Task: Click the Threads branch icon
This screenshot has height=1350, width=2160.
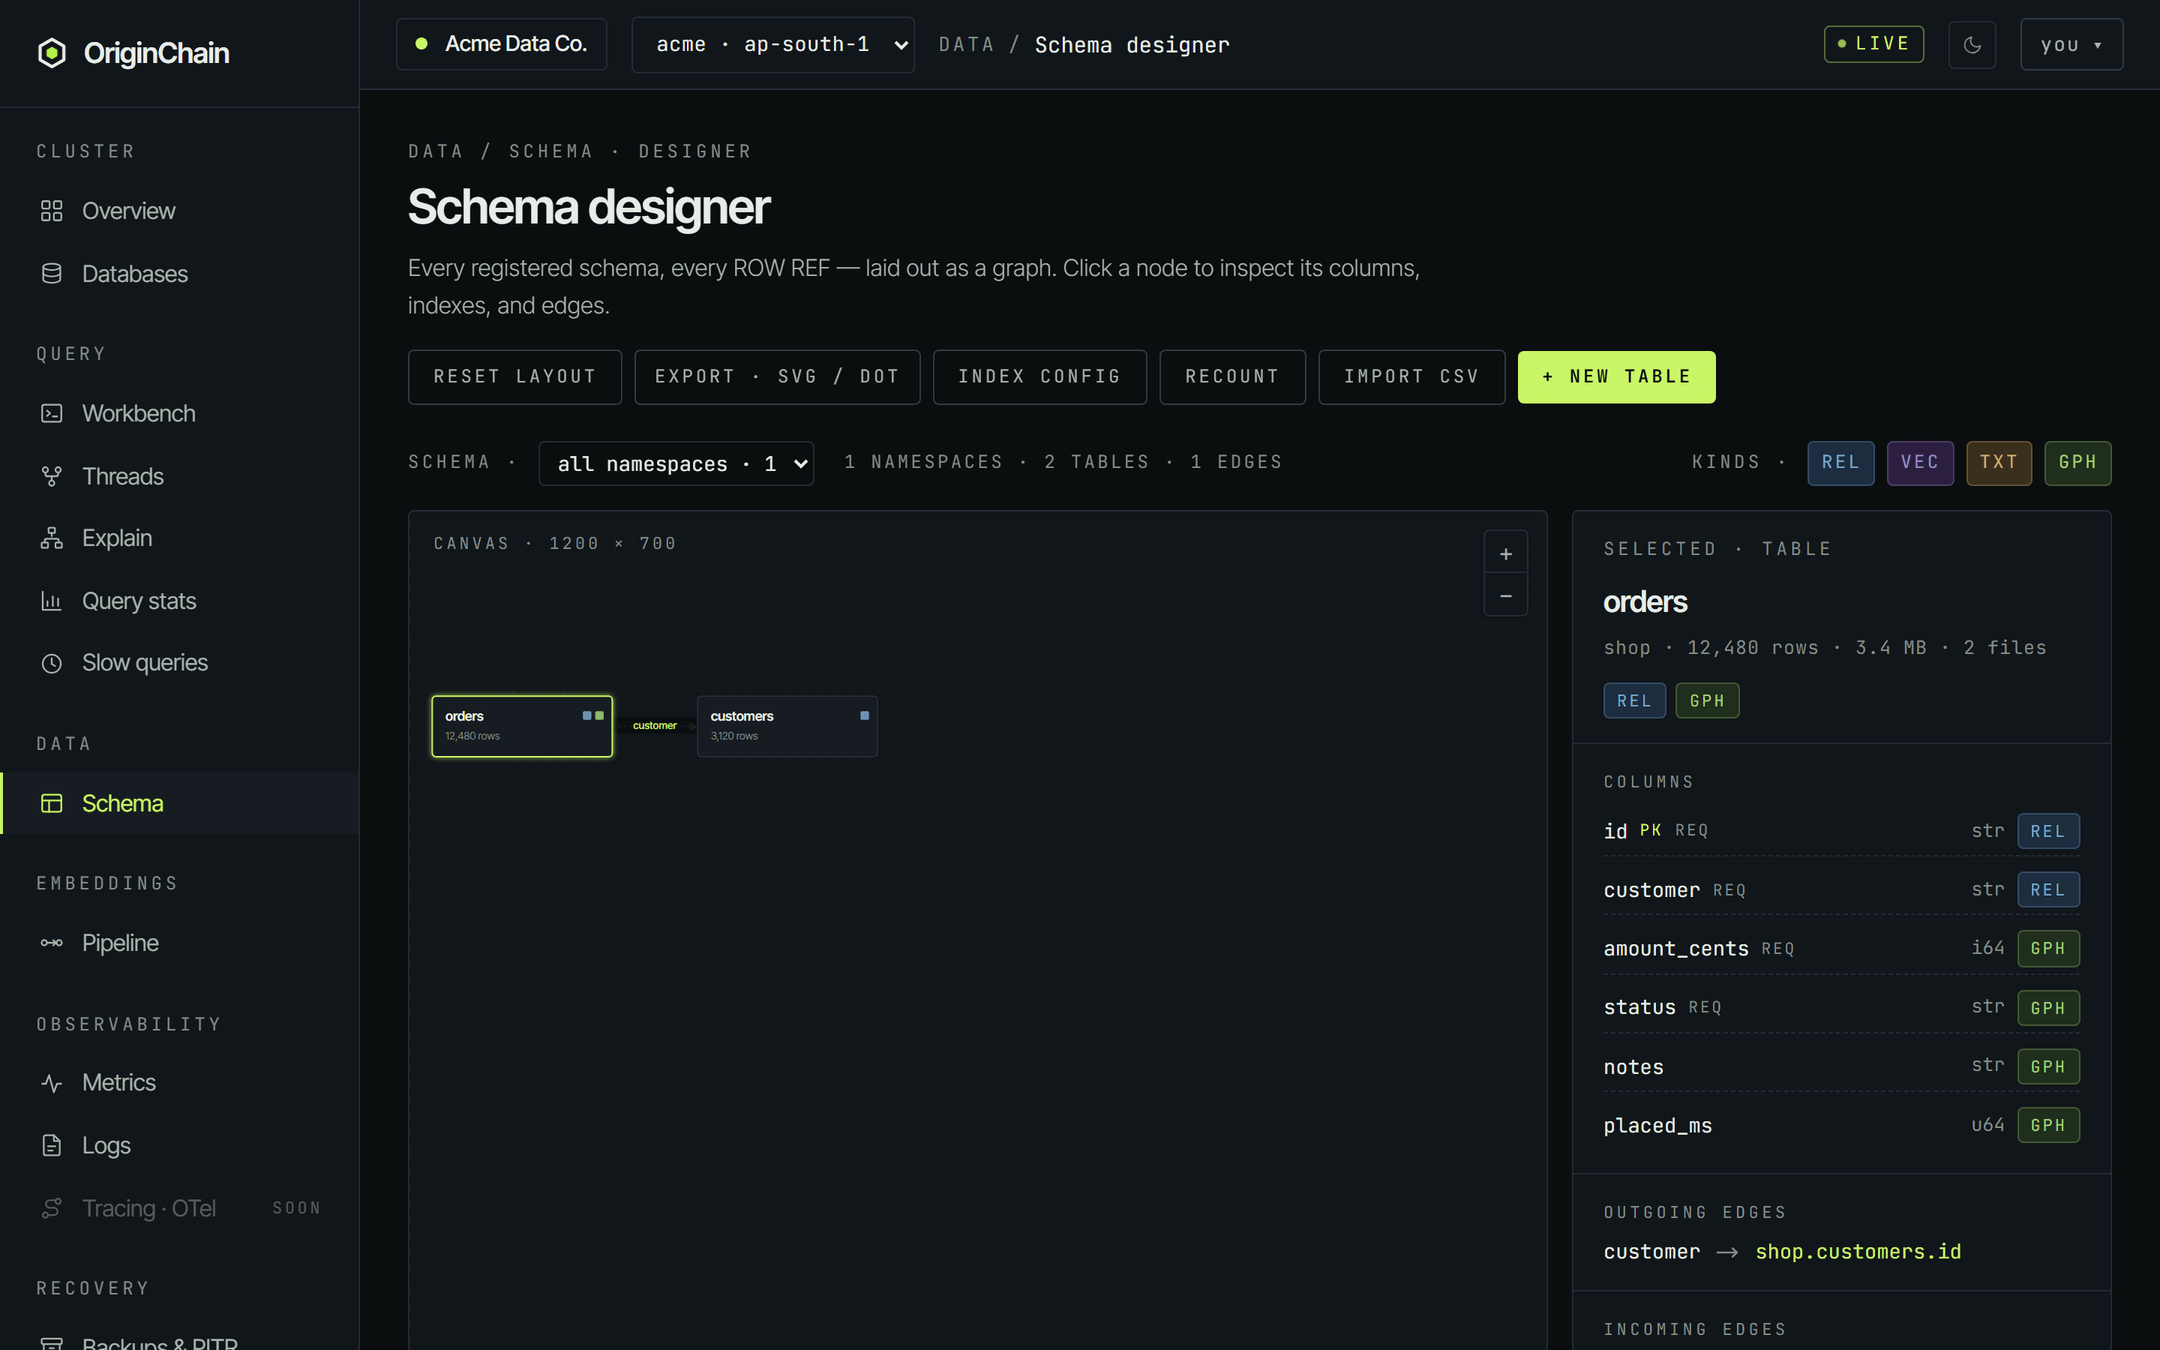Action: 52,476
